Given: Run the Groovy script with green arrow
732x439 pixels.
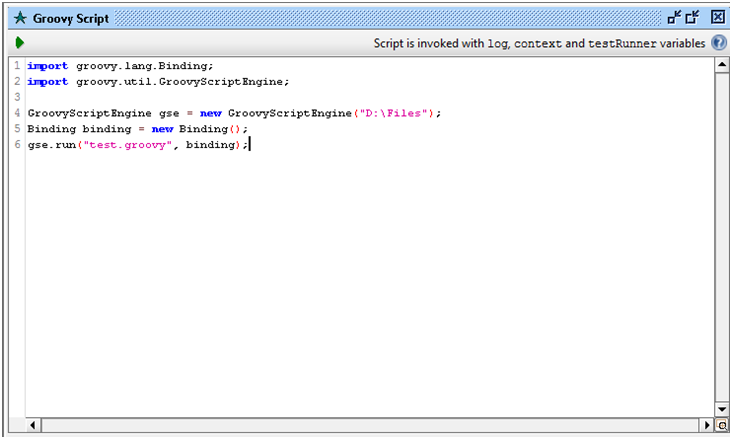Looking at the screenshot, I should pyautogui.click(x=19, y=43).
